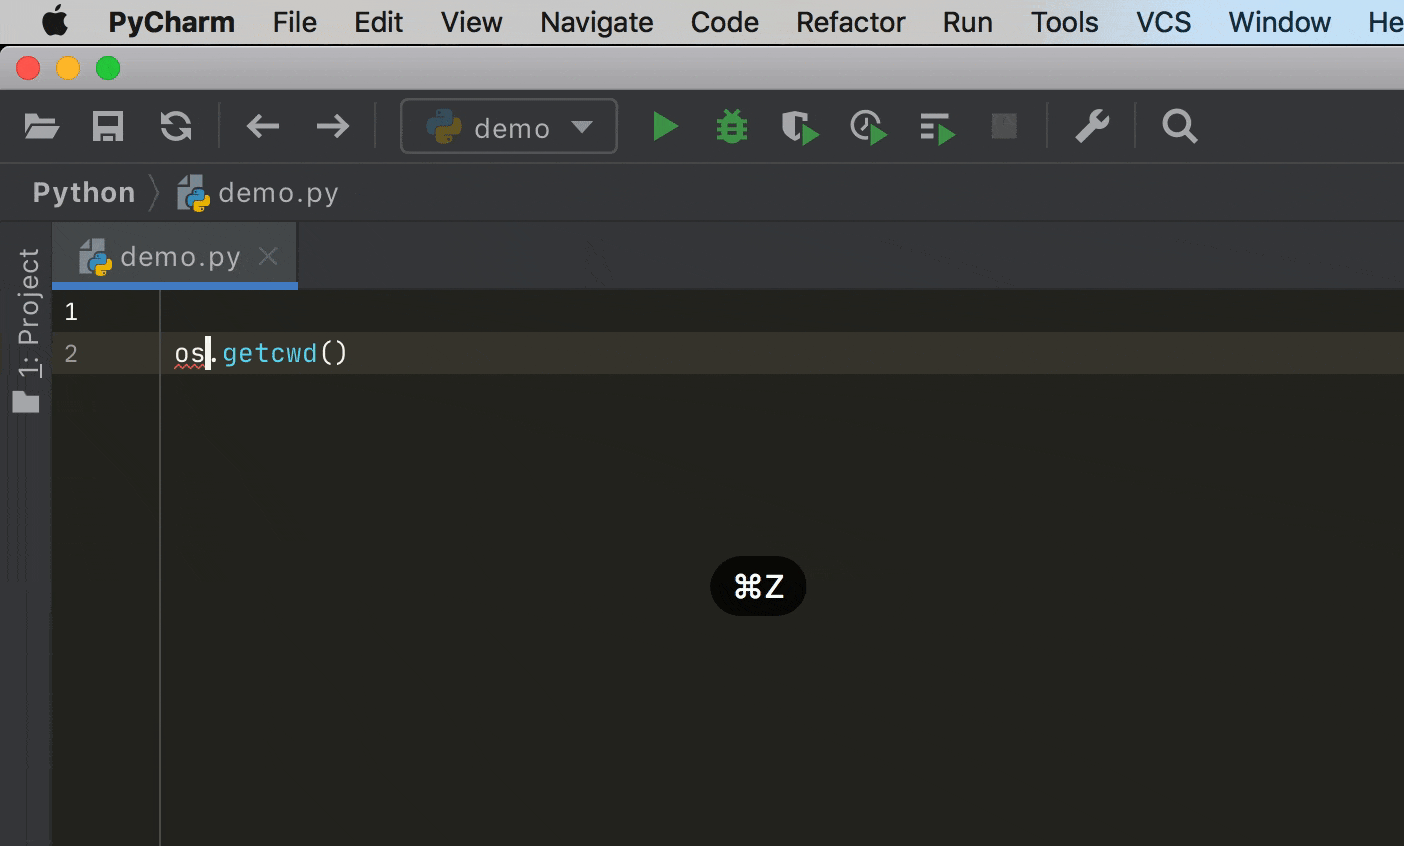Run demo with the green play button
The height and width of the screenshot is (846, 1404).
pyautogui.click(x=665, y=127)
